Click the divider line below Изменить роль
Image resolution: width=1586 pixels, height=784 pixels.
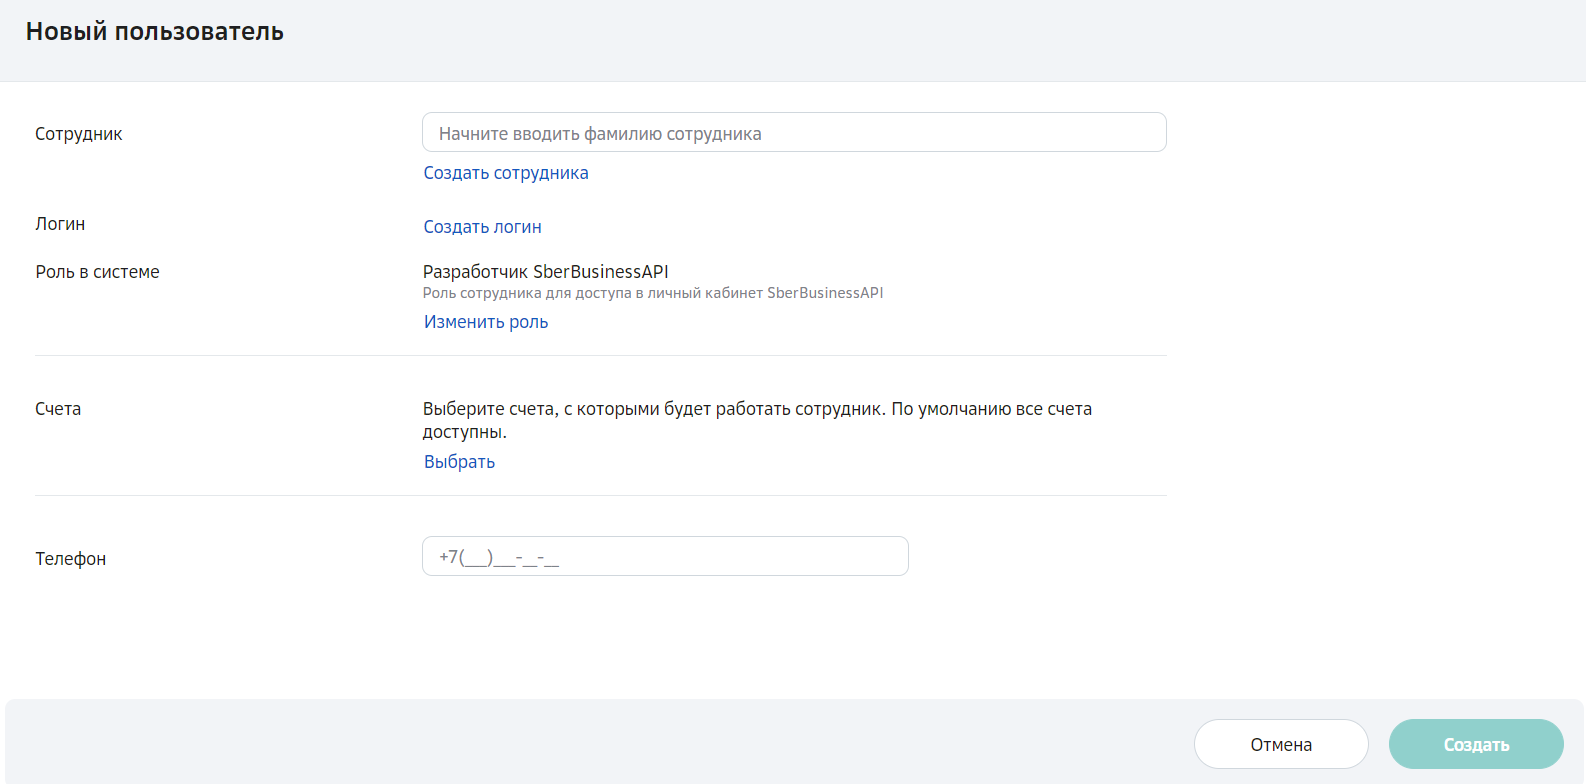[x=601, y=355]
